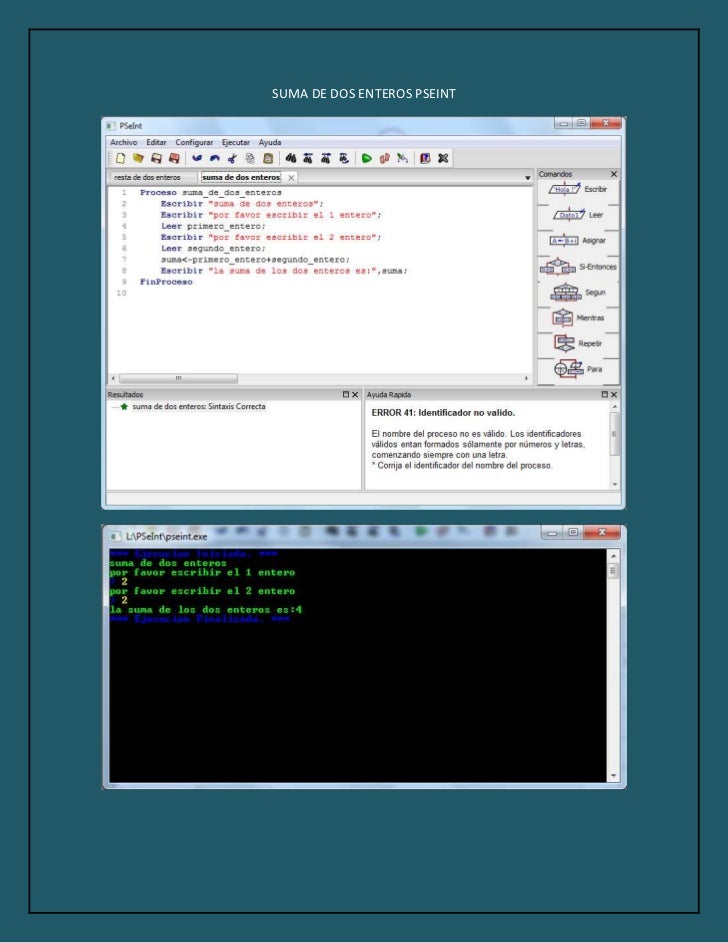The height and width of the screenshot is (943, 728).
Task: Undock the Resultados panel
Action: pos(346,395)
